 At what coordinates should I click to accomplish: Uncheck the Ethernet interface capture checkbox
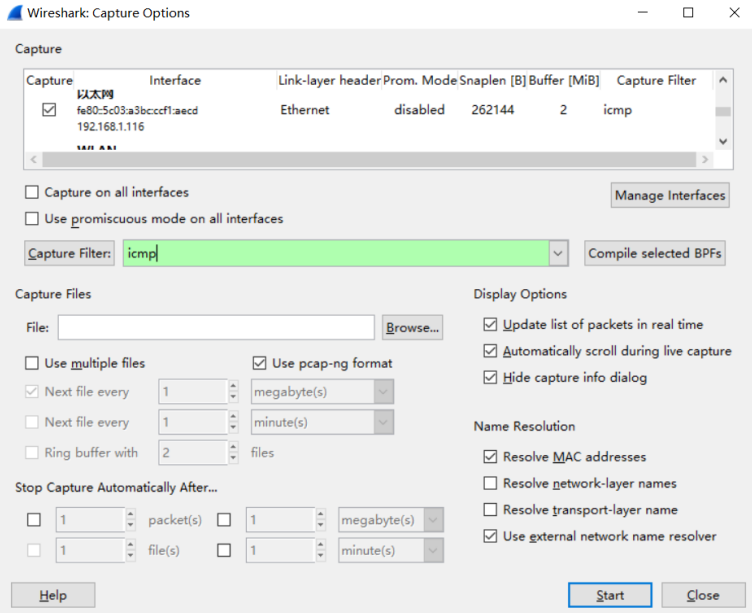[49, 110]
